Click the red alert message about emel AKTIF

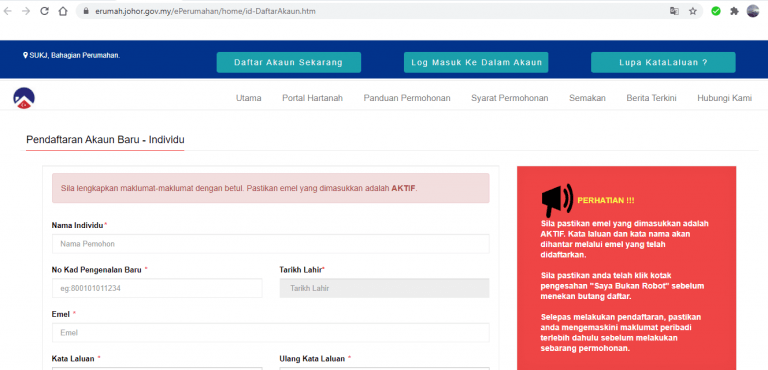pos(270,188)
